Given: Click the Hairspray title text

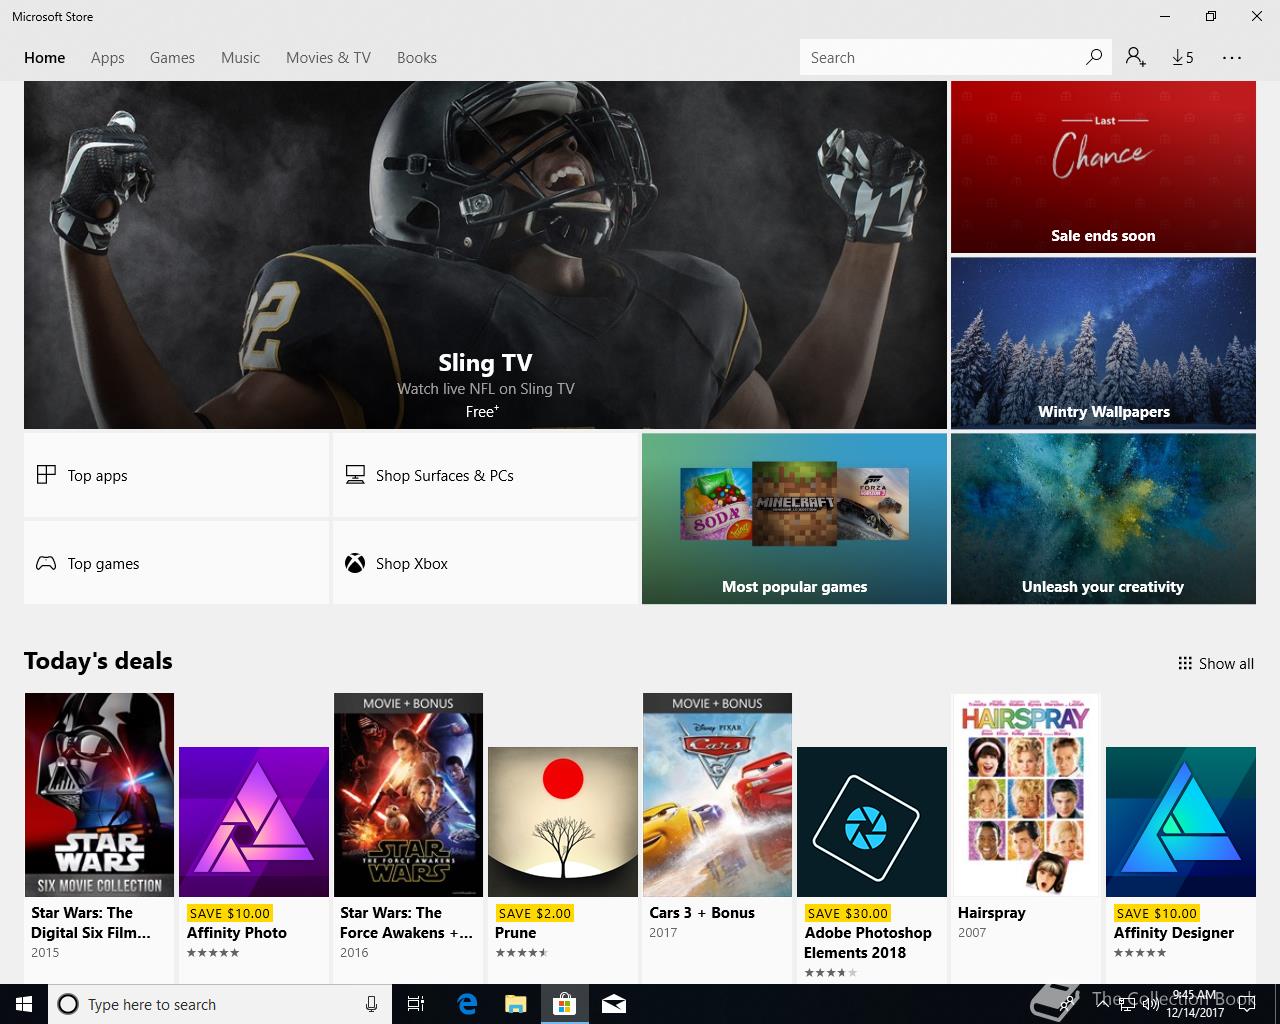Looking at the screenshot, I should (x=992, y=913).
